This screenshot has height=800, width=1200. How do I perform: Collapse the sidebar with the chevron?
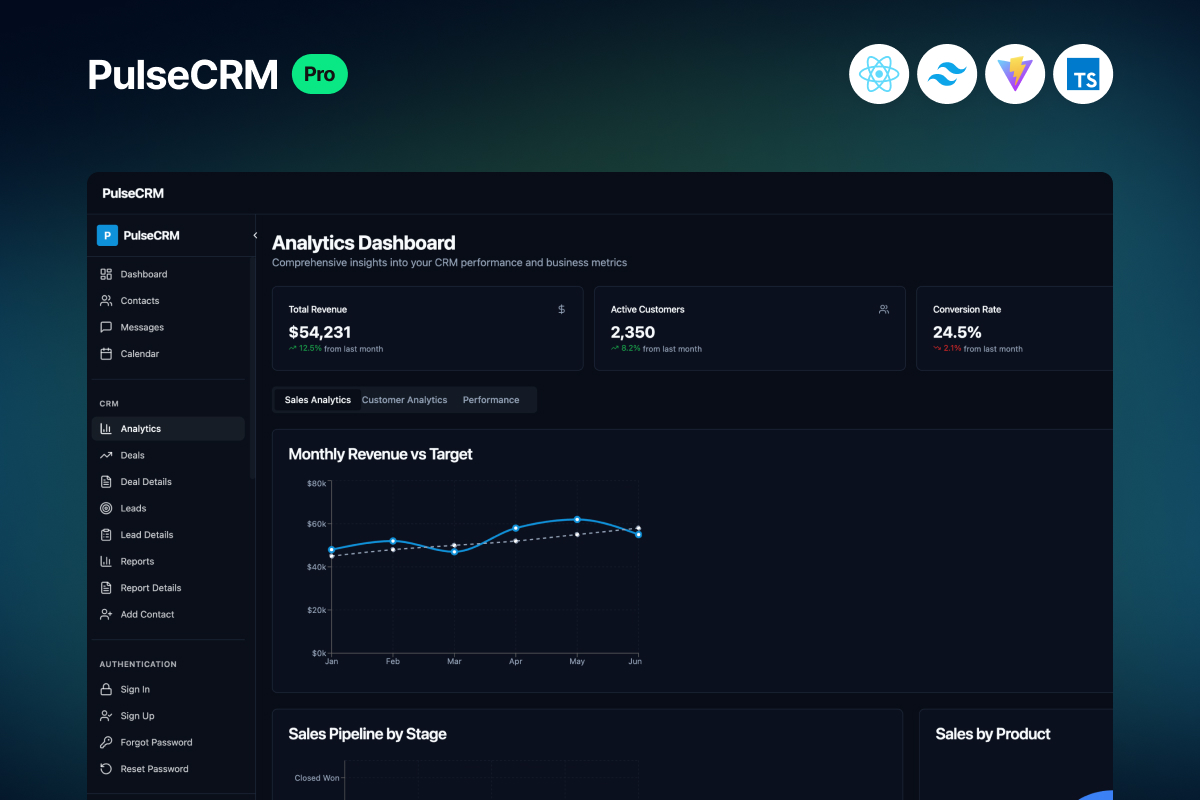click(x=254, y=236)
